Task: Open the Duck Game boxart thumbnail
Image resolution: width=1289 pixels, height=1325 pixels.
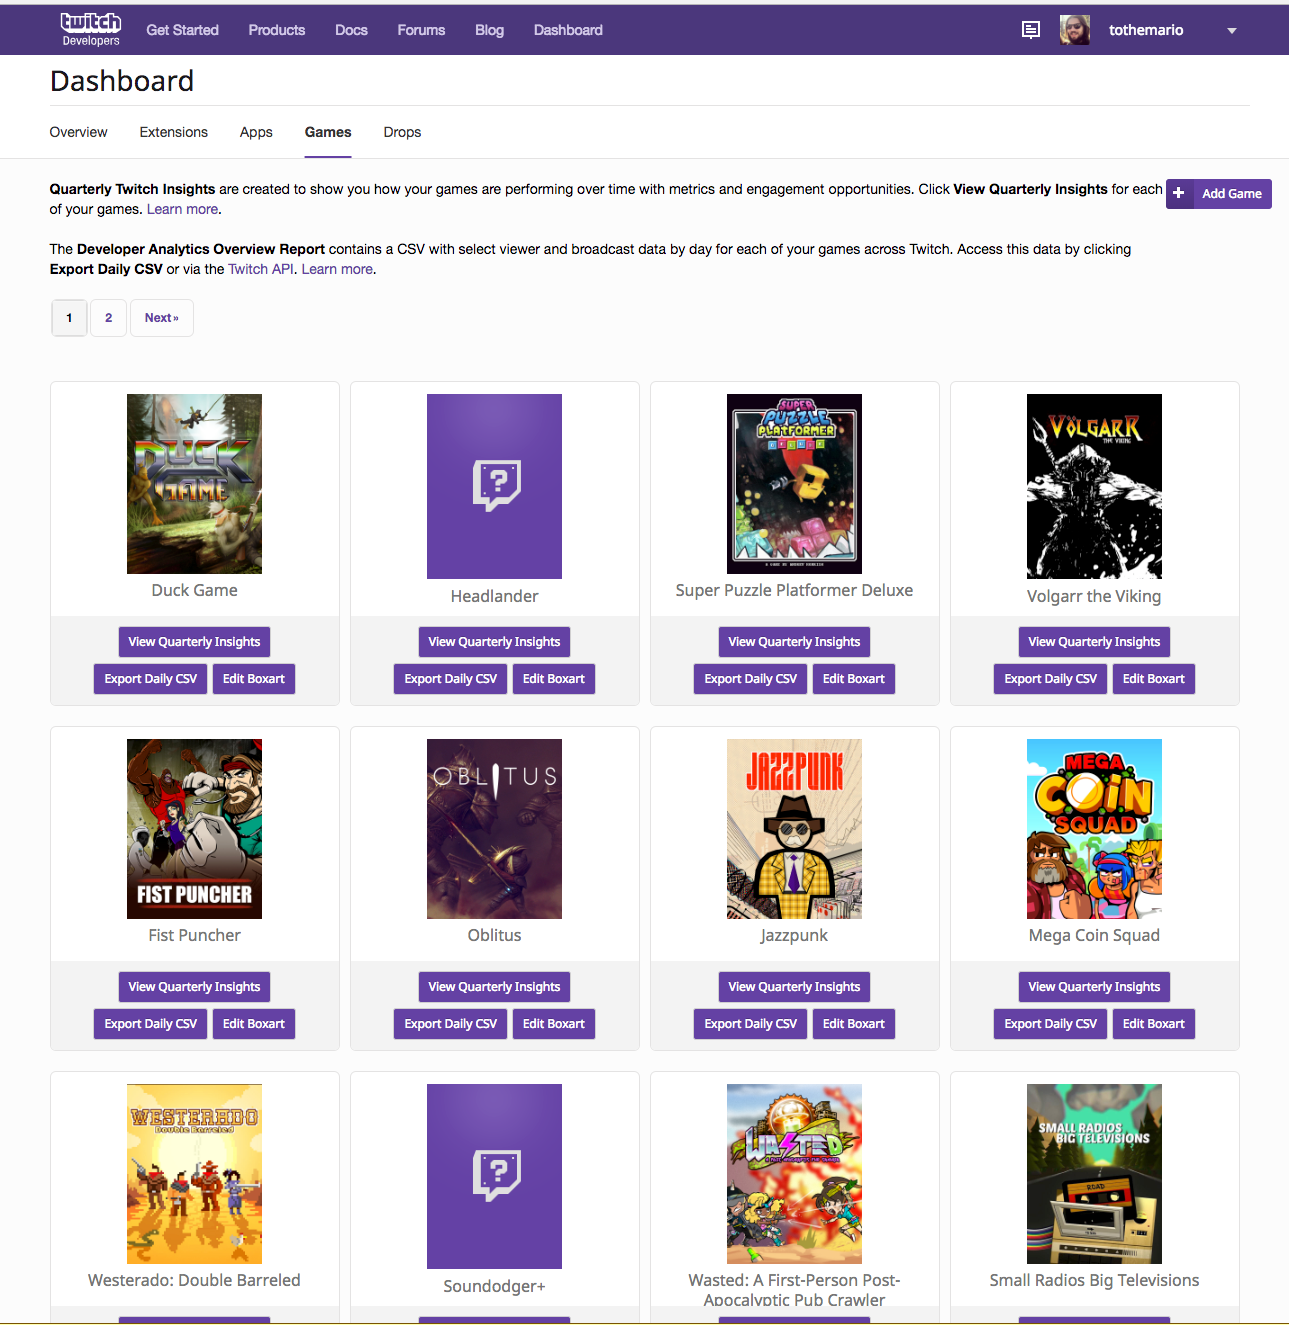Action: pyautogui.click(x=194, y=484)
